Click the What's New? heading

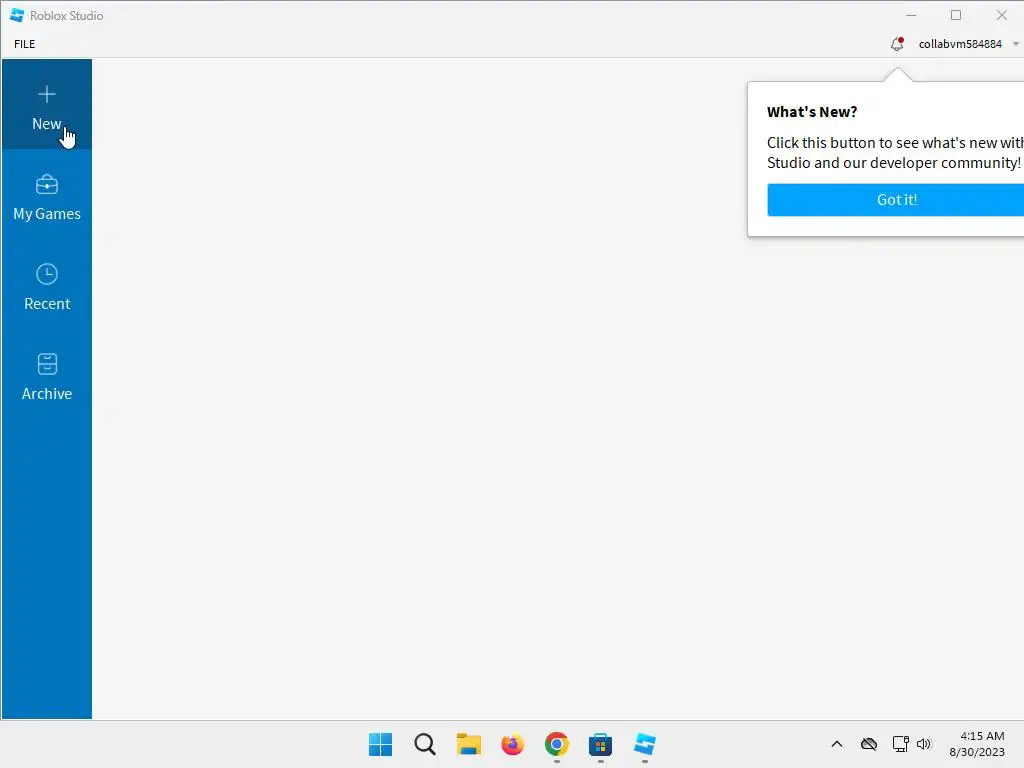pyautogui.click(x=812, y=112)
